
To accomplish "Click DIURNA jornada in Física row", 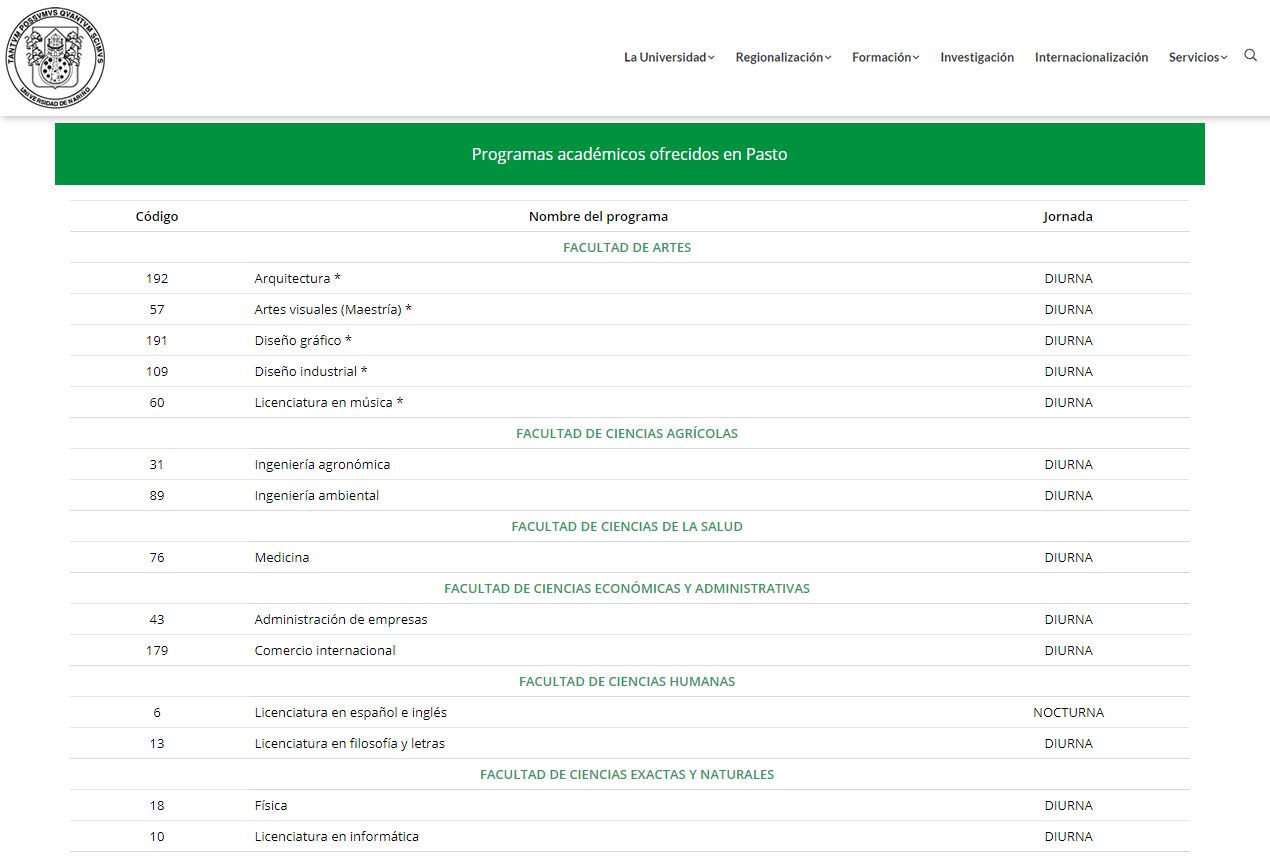I will pos(1068,805).
